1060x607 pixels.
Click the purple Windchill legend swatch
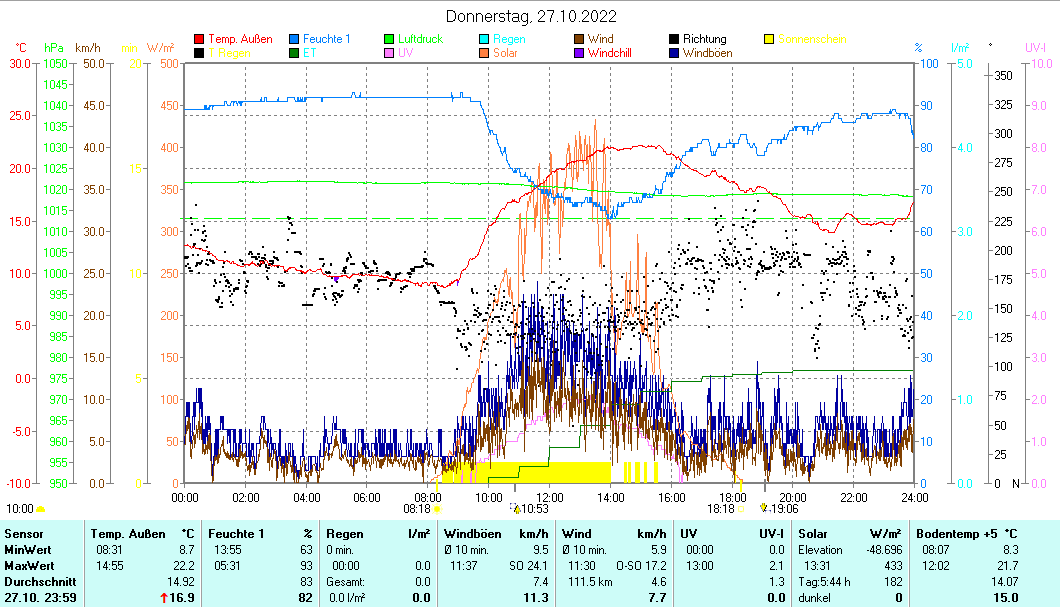(x=581, y=53)
